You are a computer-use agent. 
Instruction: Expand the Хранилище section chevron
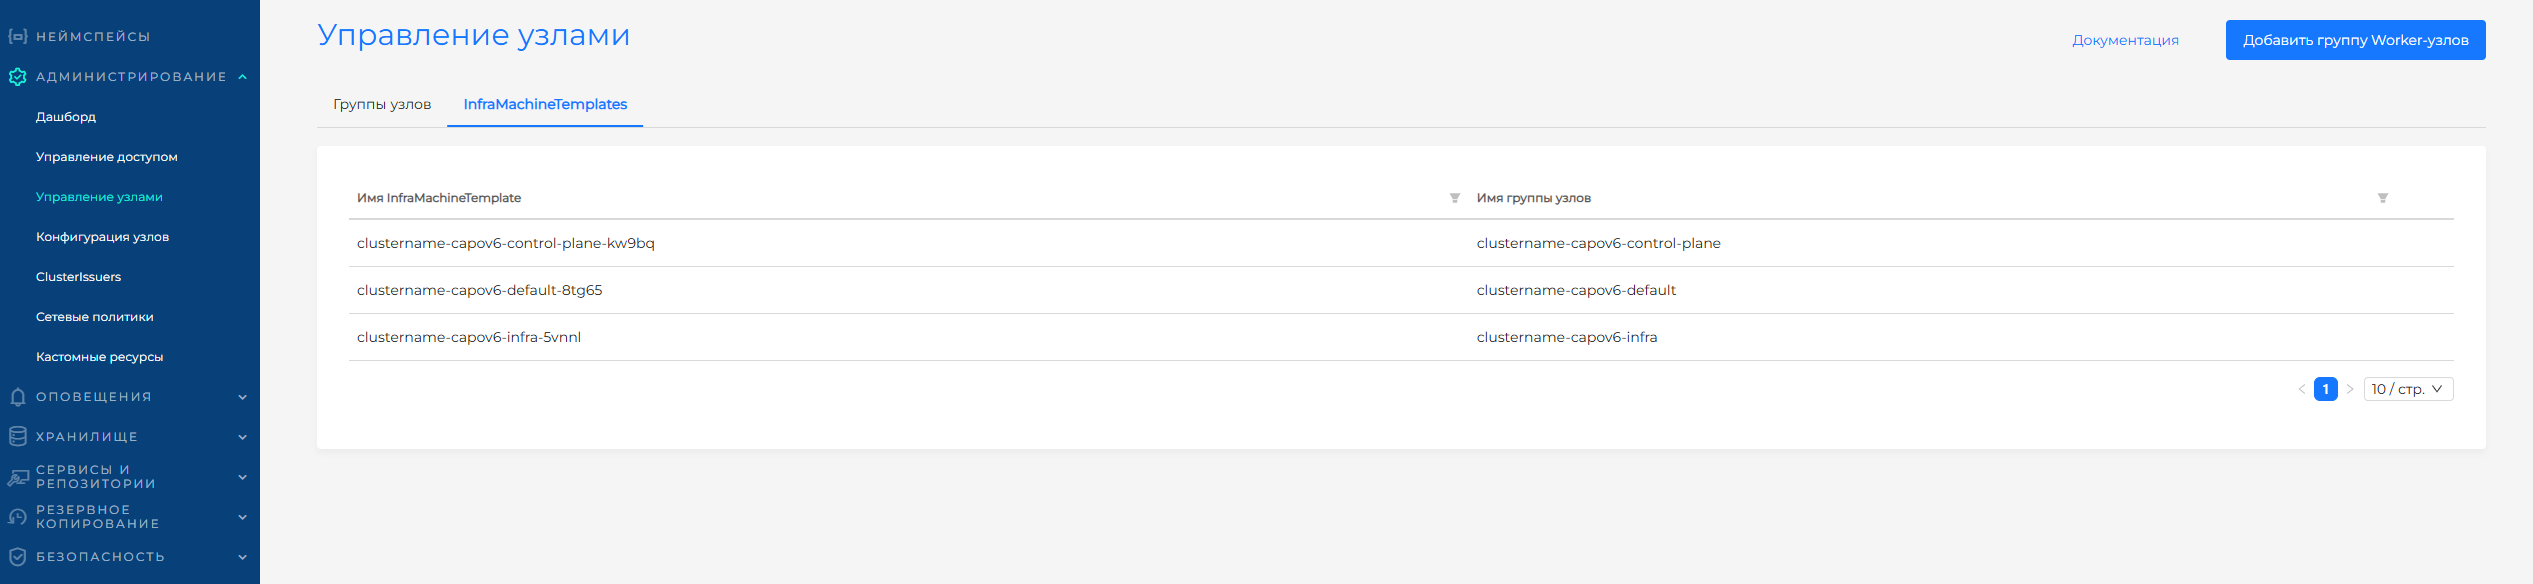pos(243,437)
